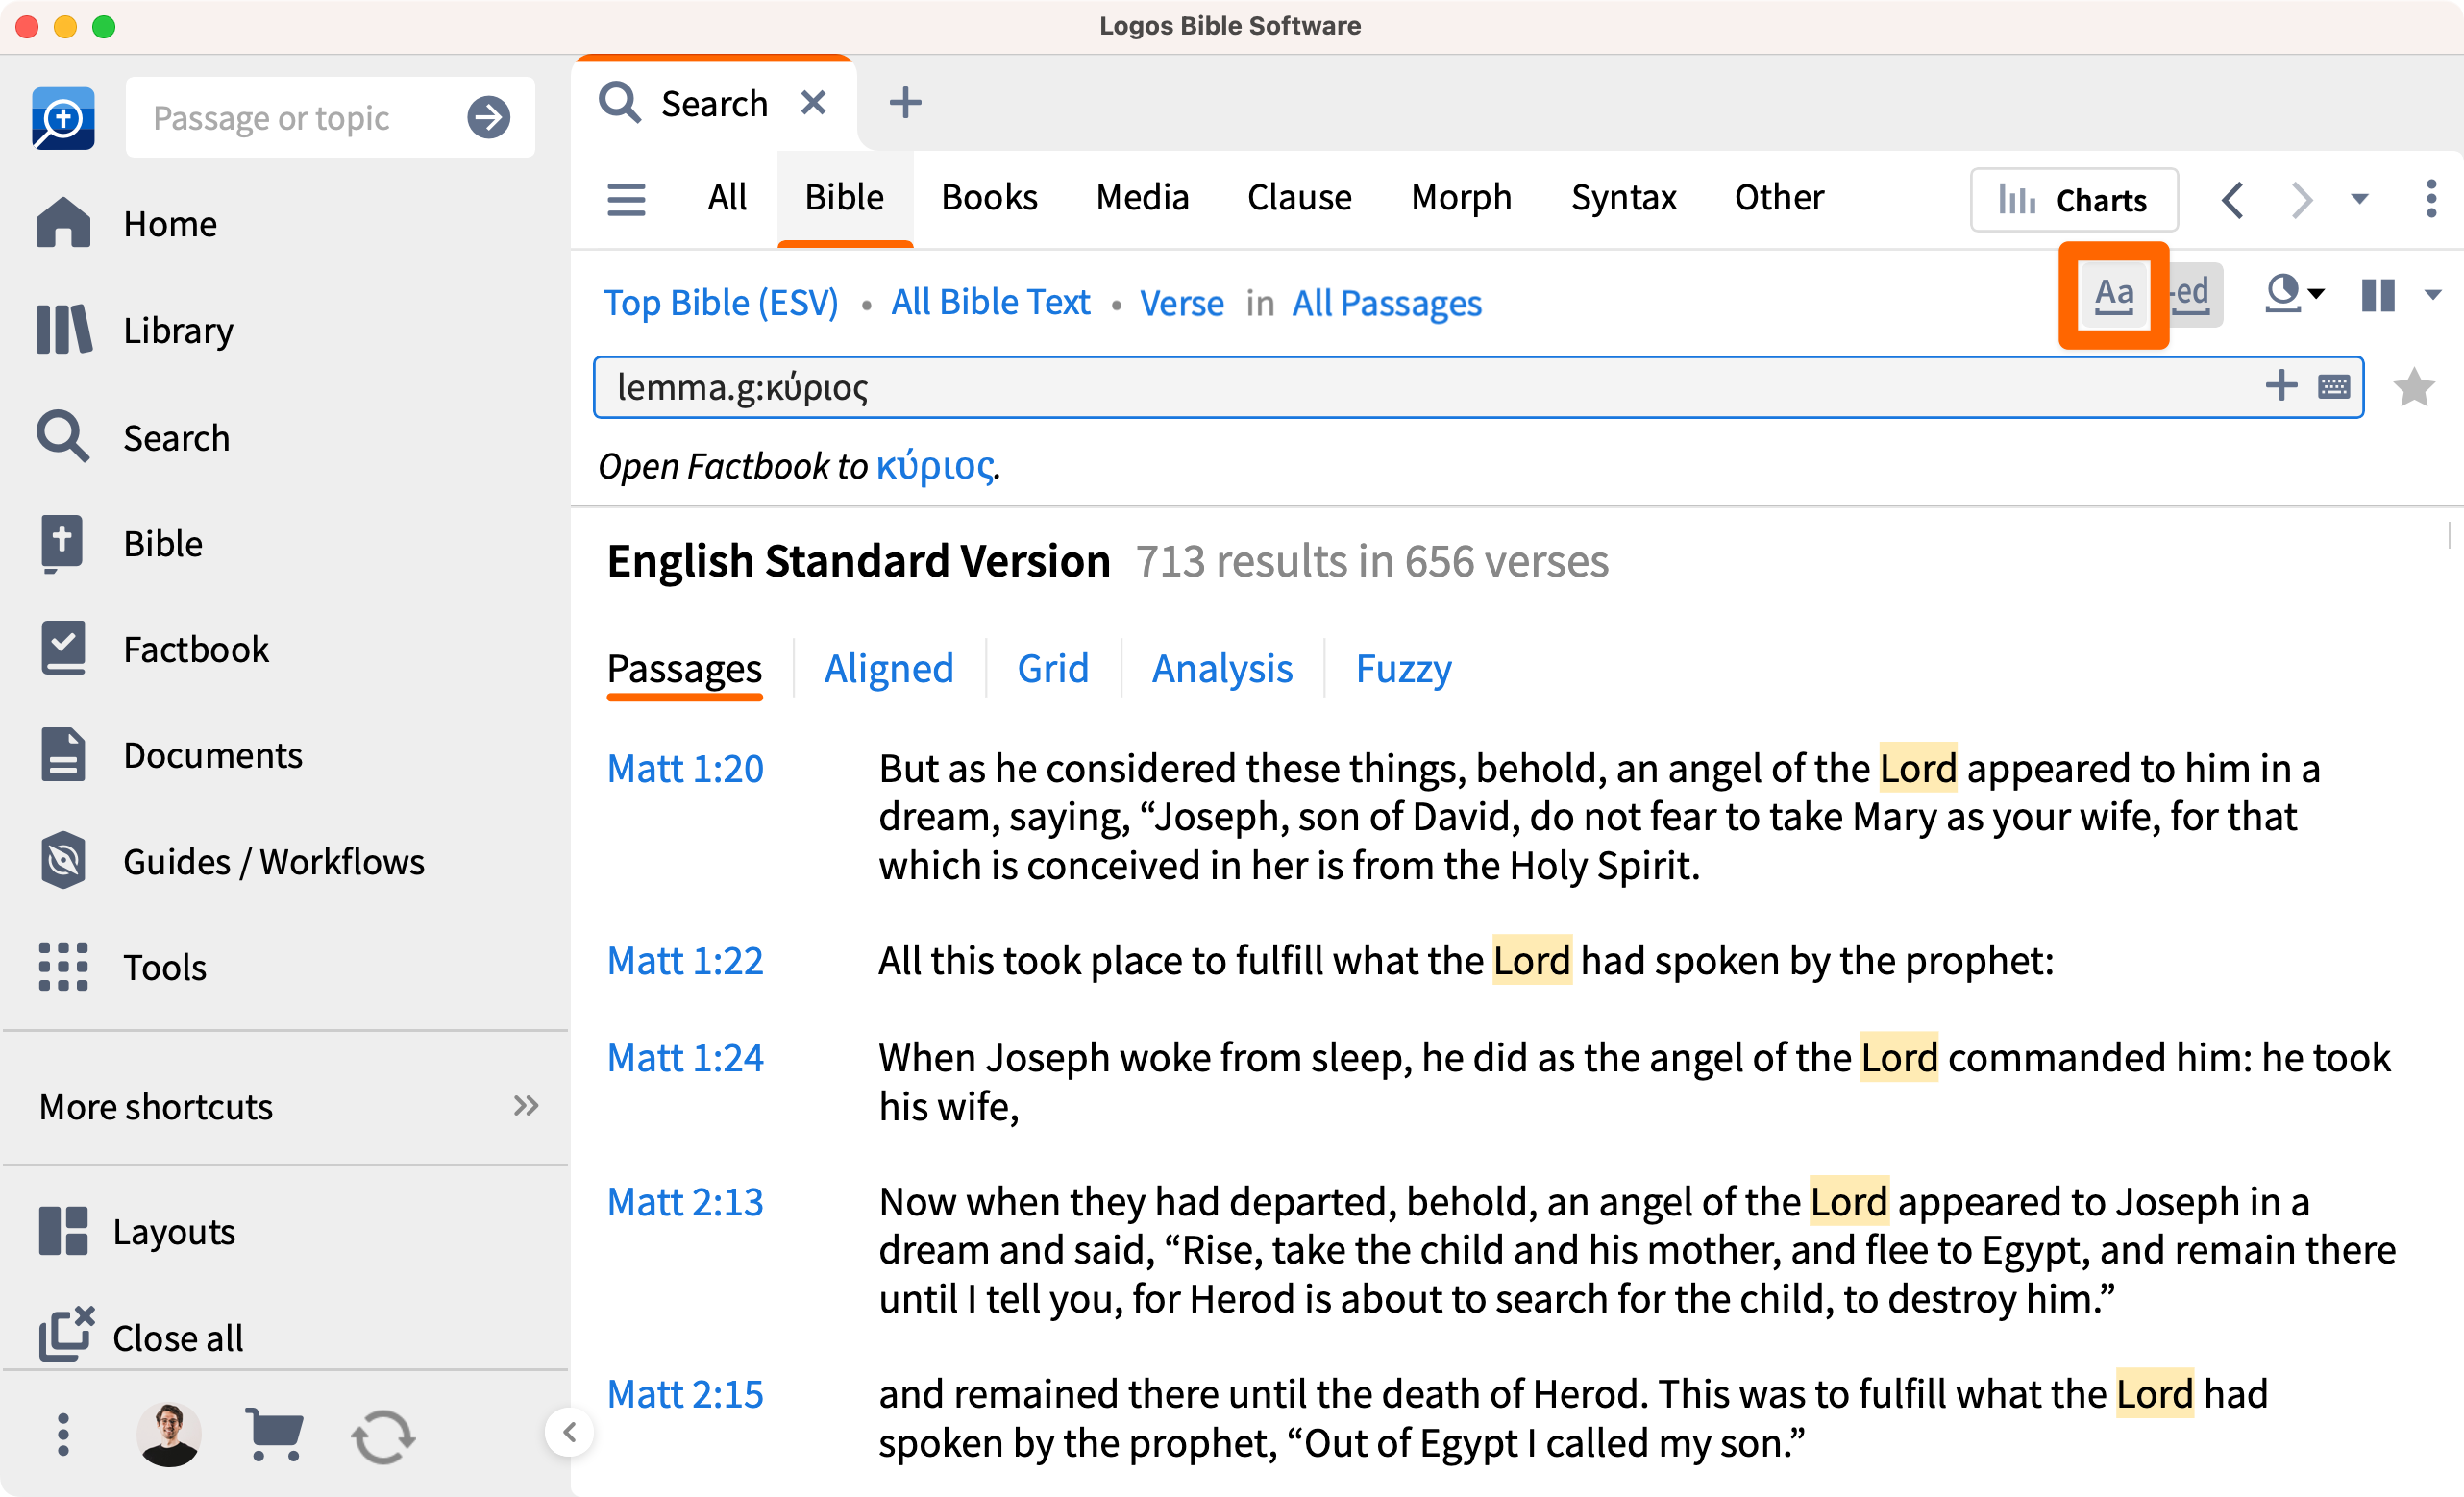This screenshot has width=2464, height=1497.
Task: Add a new tab with plus icon
Action: point(905,102)
